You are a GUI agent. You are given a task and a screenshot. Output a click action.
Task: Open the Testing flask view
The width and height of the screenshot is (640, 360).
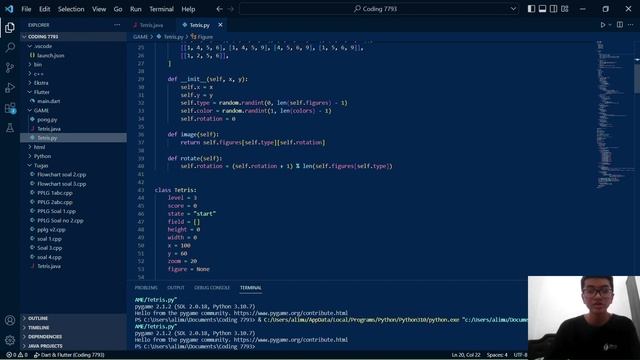coord(10,128)
